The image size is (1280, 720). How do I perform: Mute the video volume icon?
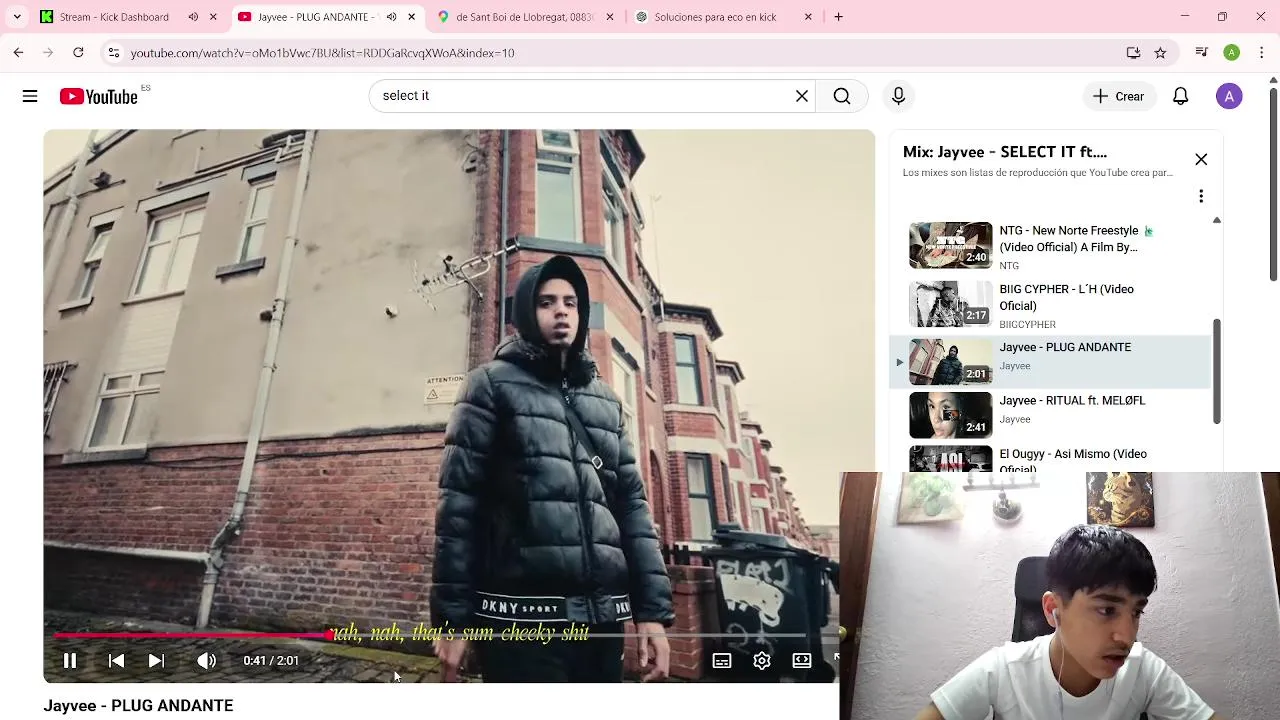coord(206,661)
